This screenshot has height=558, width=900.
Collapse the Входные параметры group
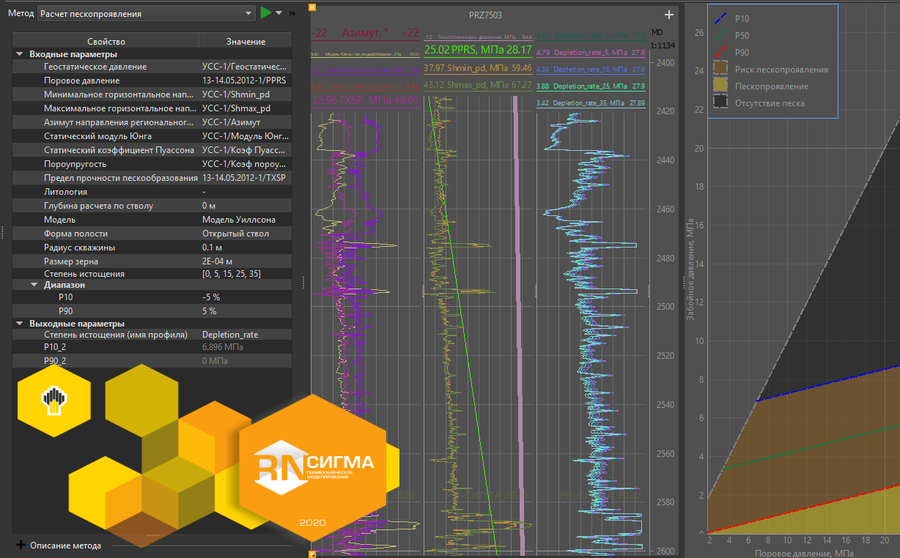tap(20, 53)
